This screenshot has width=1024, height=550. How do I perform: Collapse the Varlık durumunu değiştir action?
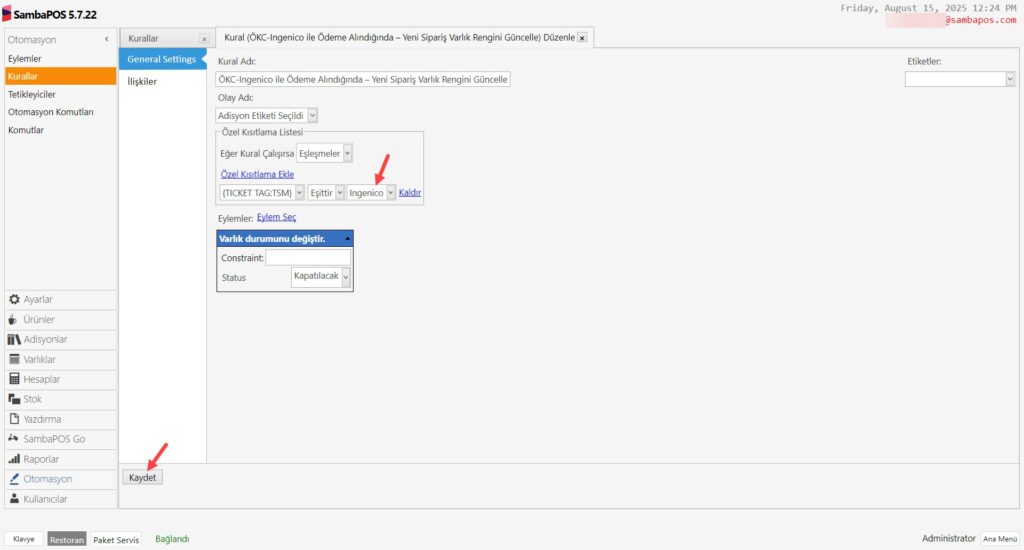[347, 238]
